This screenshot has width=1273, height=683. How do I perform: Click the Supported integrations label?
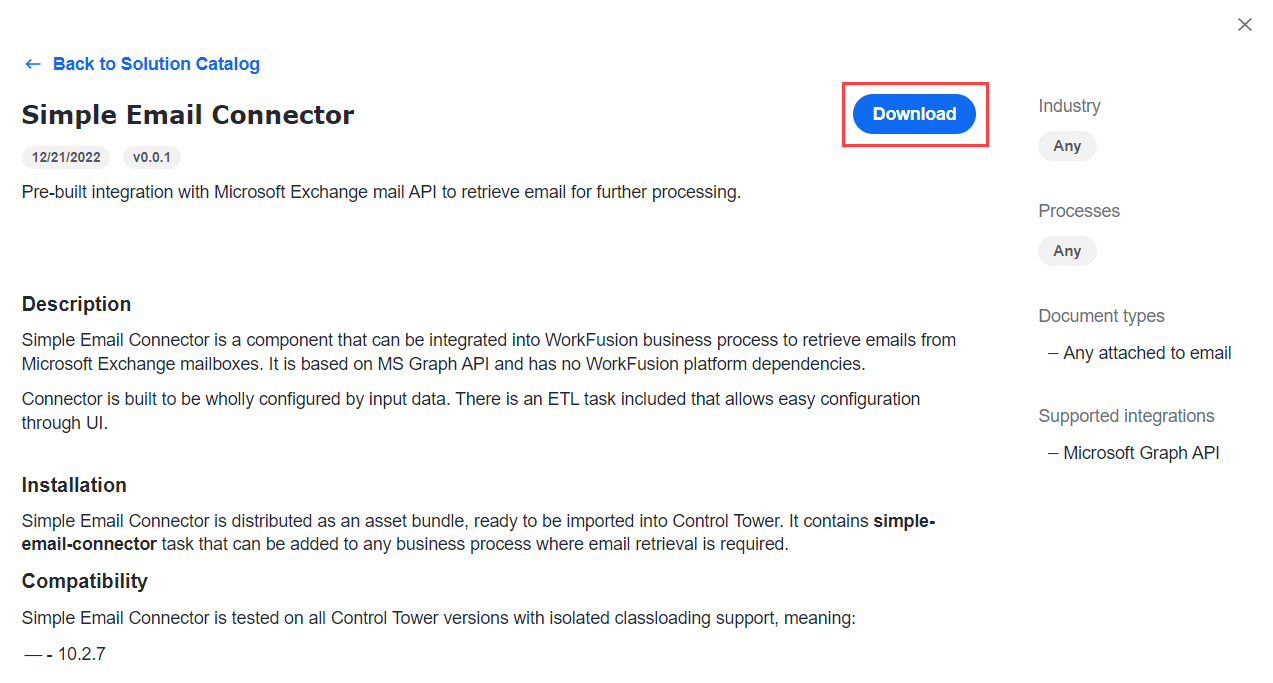coord(1126,416)
